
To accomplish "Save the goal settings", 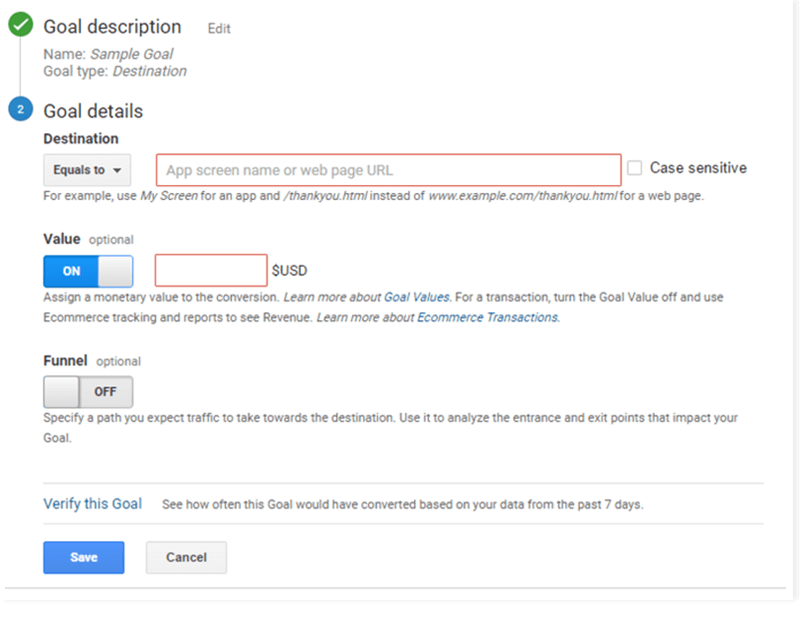I will (x=83, y=557).
